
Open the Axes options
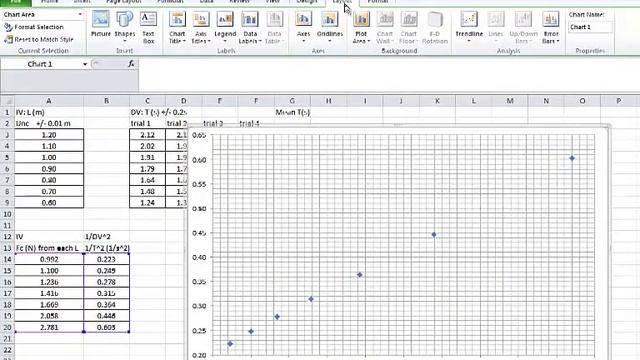[303, 27]
